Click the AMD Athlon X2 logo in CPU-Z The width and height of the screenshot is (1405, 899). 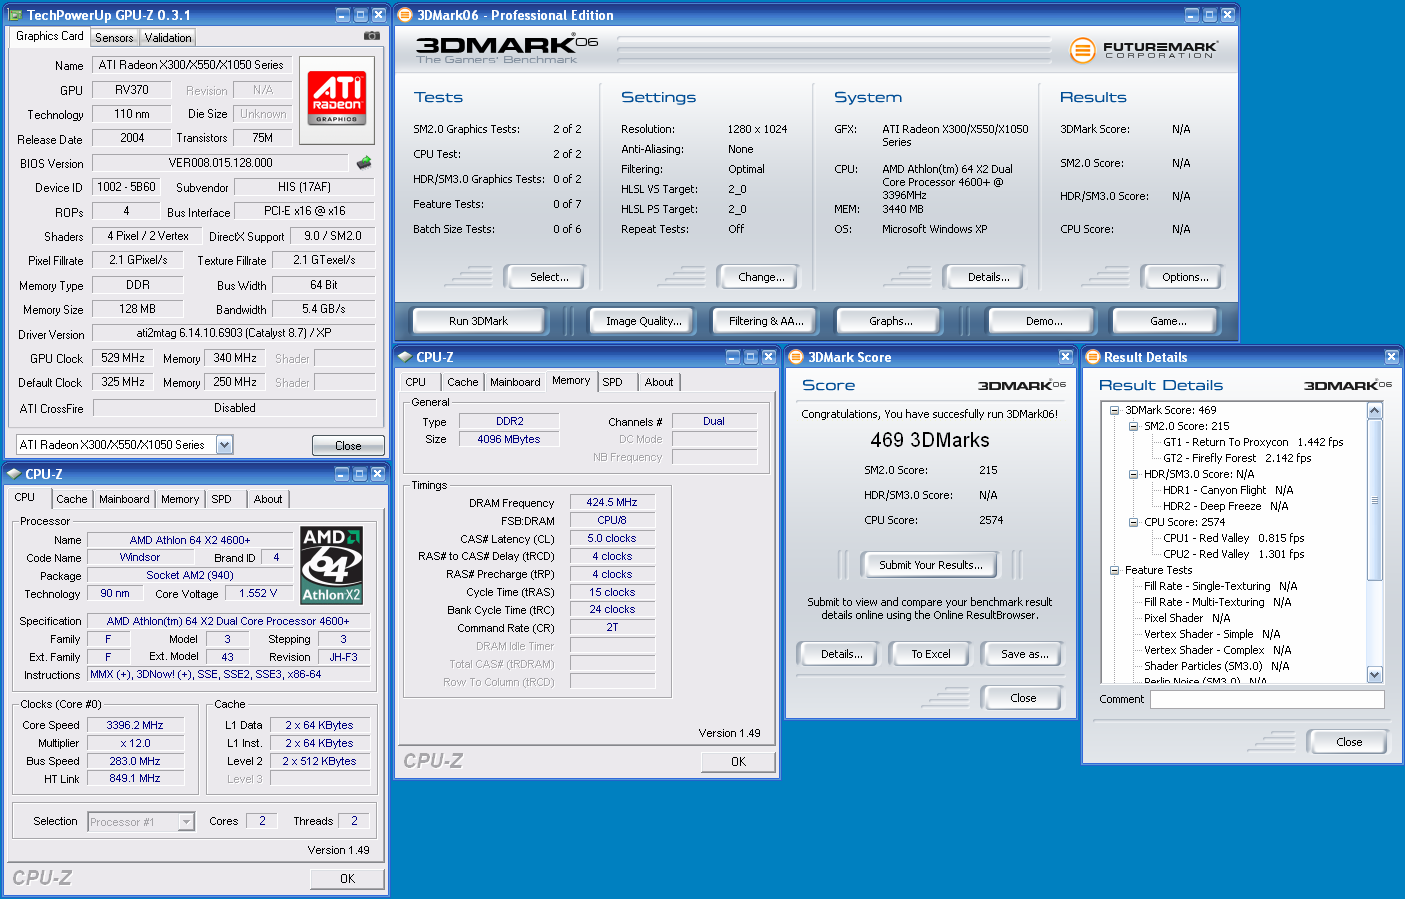coord(331,565)
